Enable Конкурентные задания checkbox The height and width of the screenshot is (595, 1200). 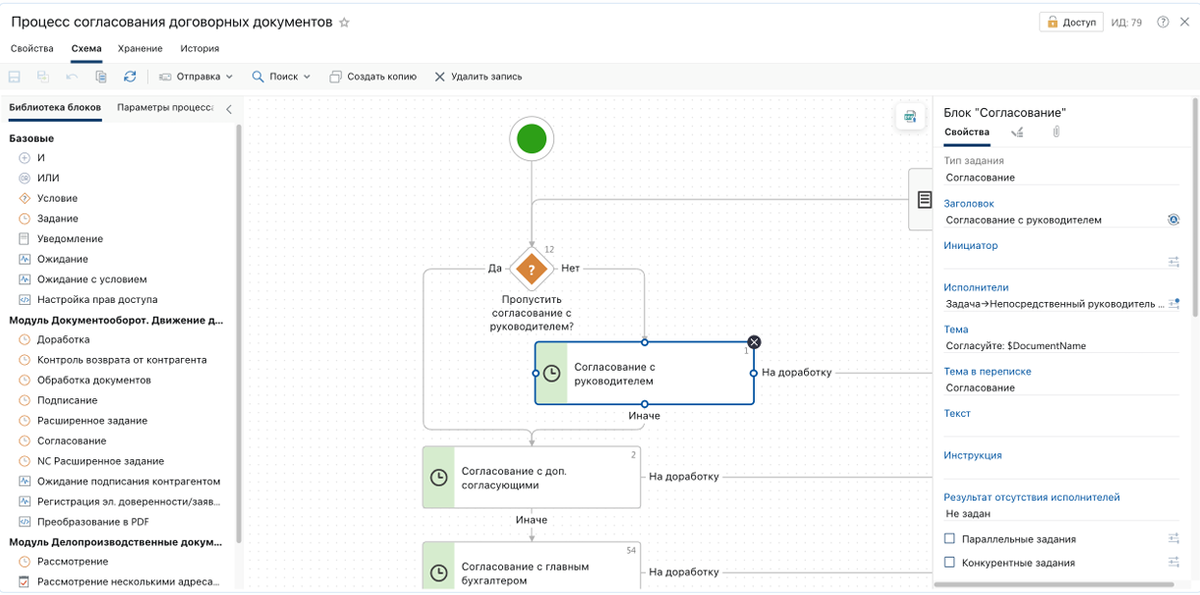pyautogui.click(x=950, y=563)
